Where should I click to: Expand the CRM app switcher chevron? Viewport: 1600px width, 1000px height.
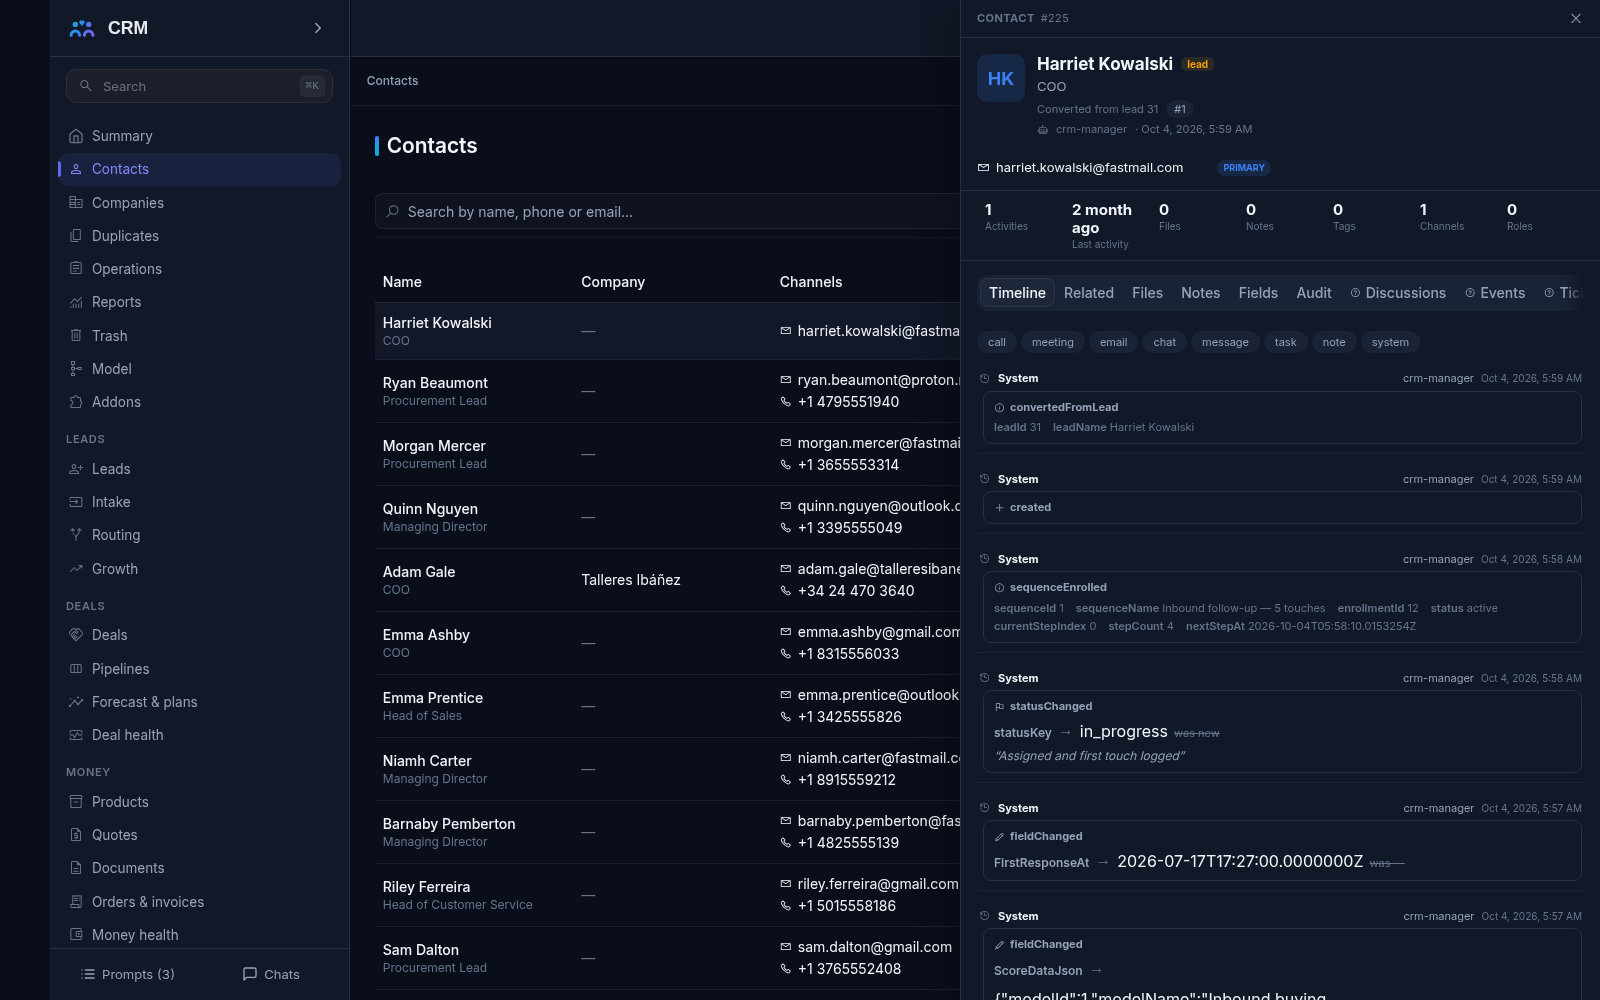click(318, 28)
